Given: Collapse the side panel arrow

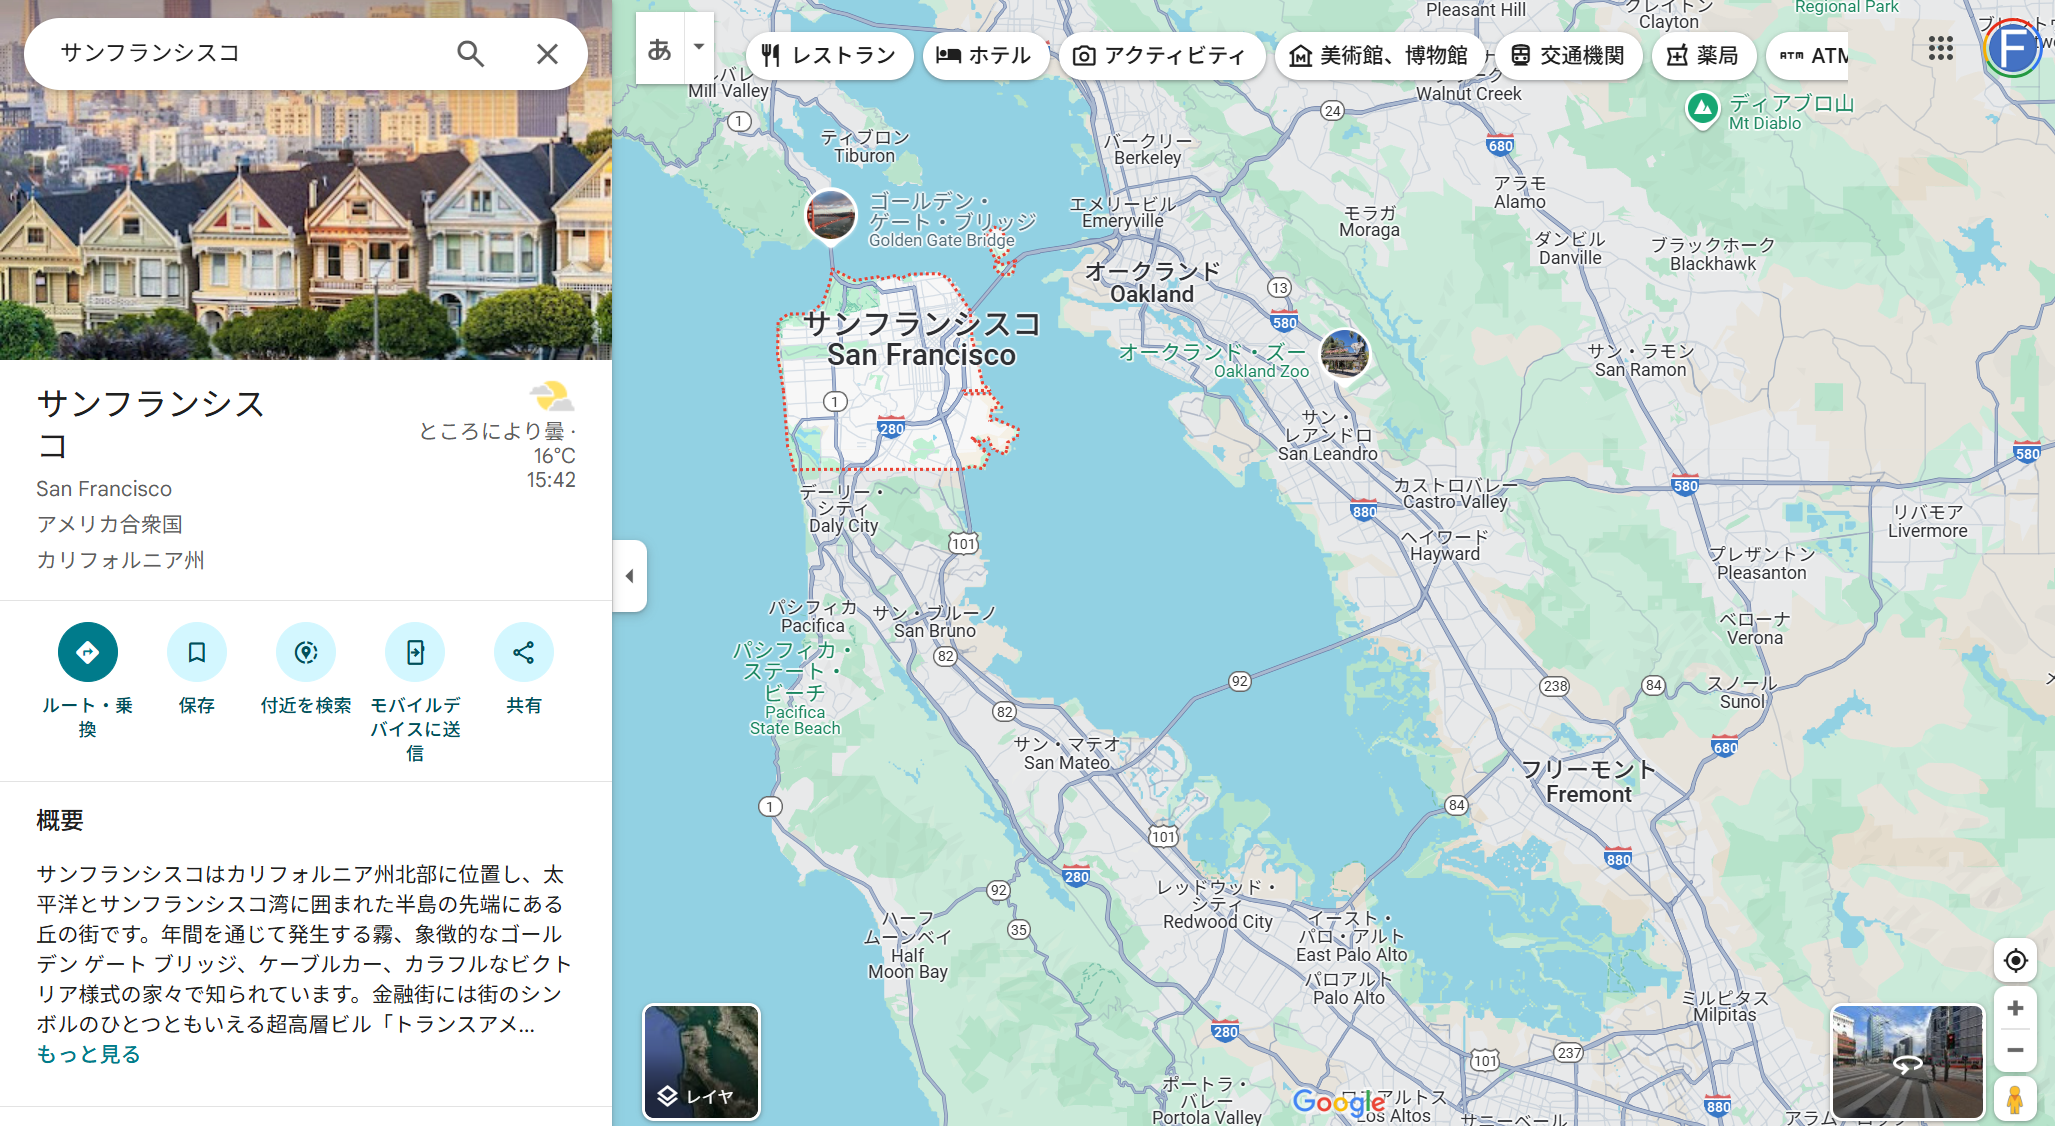Looking at the screenshot, I should coord(630,576).
